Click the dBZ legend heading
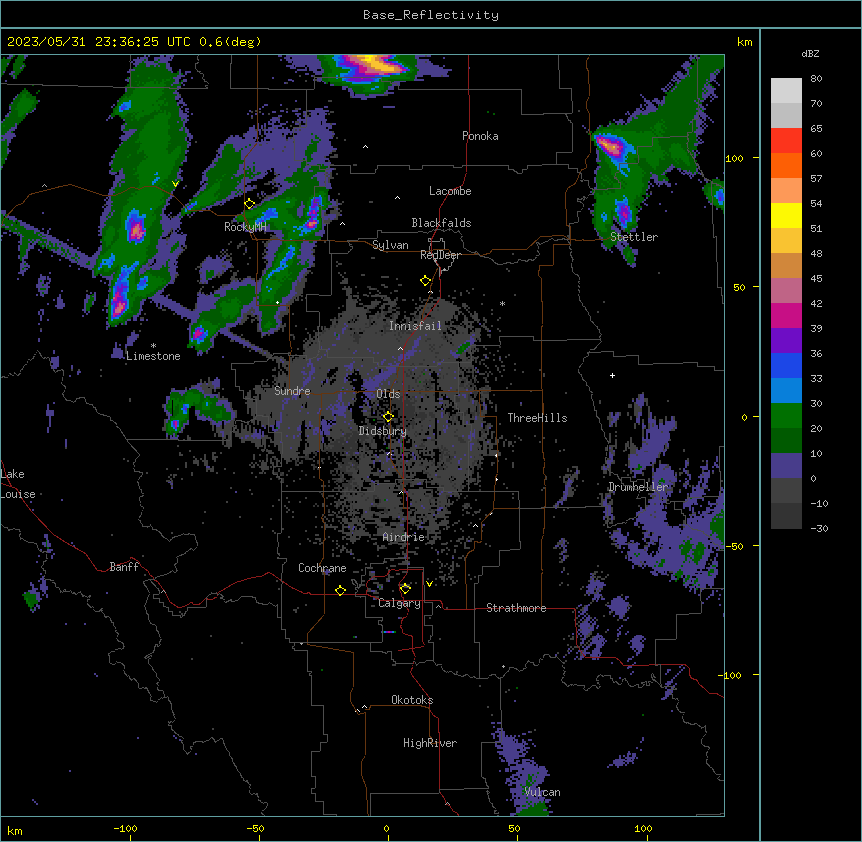Image resolution: width=862 pixels, height=842 pixels. tap(810, 54)
